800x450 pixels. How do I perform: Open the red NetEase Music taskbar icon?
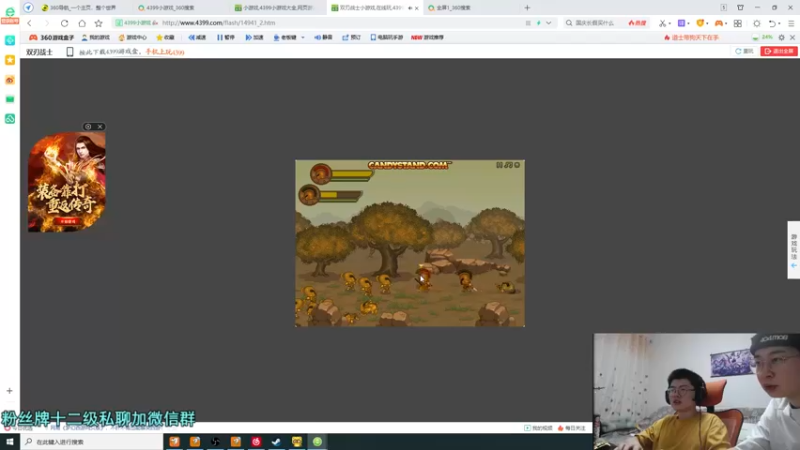click(x=256, y=441)
